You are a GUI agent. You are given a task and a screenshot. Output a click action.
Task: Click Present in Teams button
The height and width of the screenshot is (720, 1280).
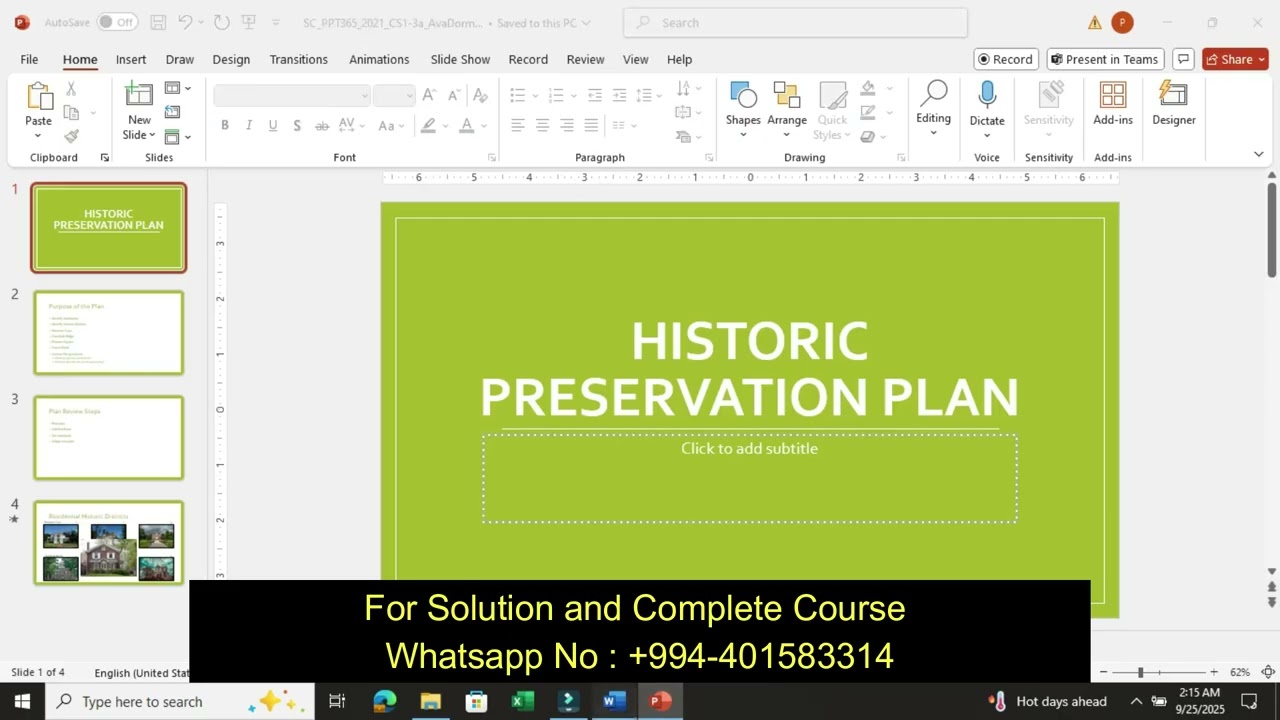pyautogui.click(x=1105, y=59)
